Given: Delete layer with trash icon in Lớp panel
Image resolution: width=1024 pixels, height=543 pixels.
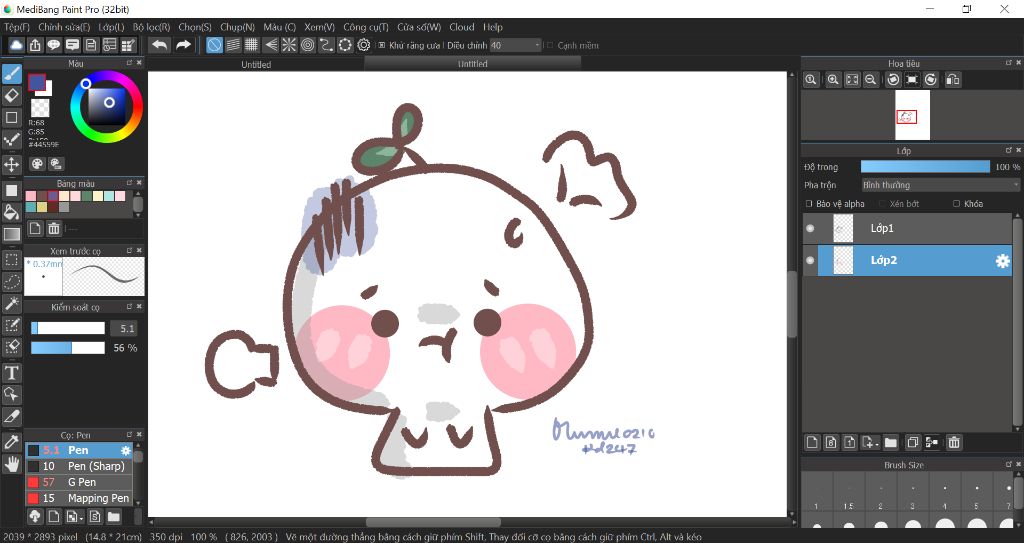Looking at the screenshot, I should pyautogui.click(x=954, y=442).
